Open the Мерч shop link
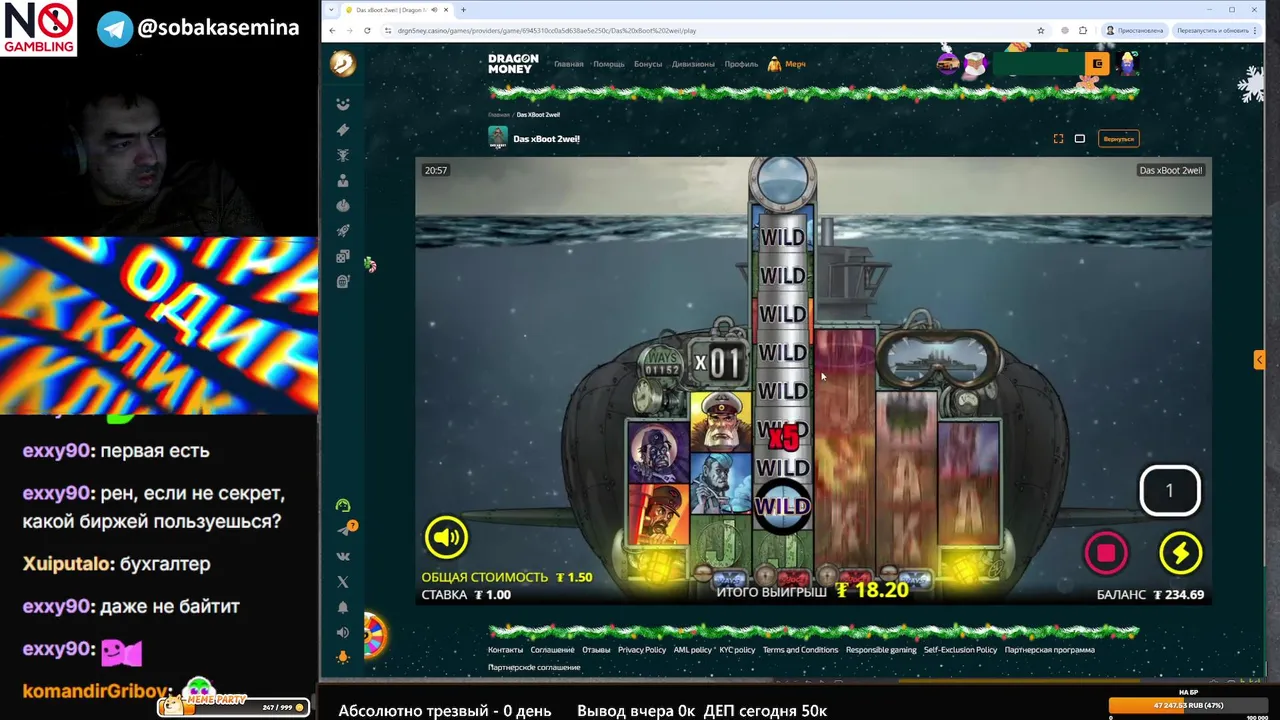Screen dimensions: 1280x720 click(x=787, y=64)
